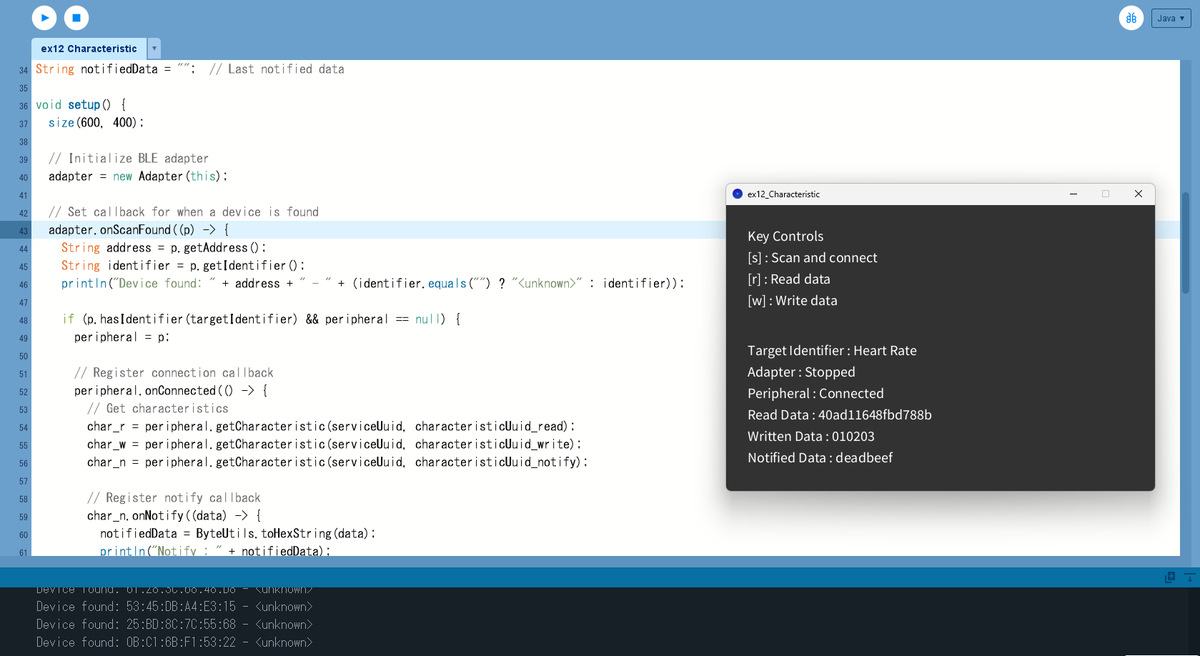Click the scroll-to-bottom arrow icon above console
This screenshot has width=1200, height=656.
coord(1190,577)
